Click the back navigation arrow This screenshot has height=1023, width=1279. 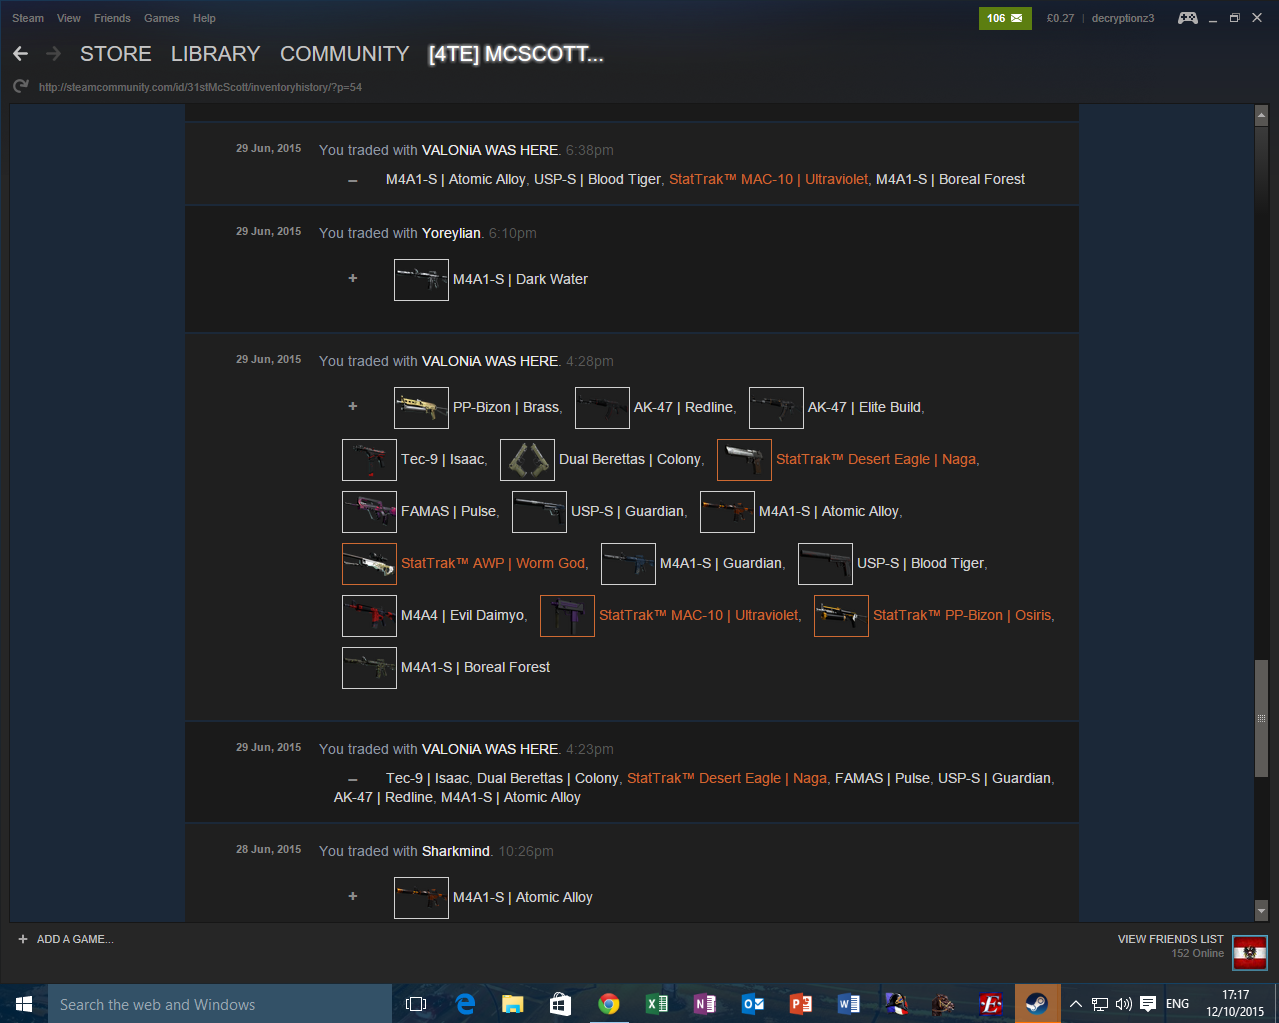pos(20,54)
